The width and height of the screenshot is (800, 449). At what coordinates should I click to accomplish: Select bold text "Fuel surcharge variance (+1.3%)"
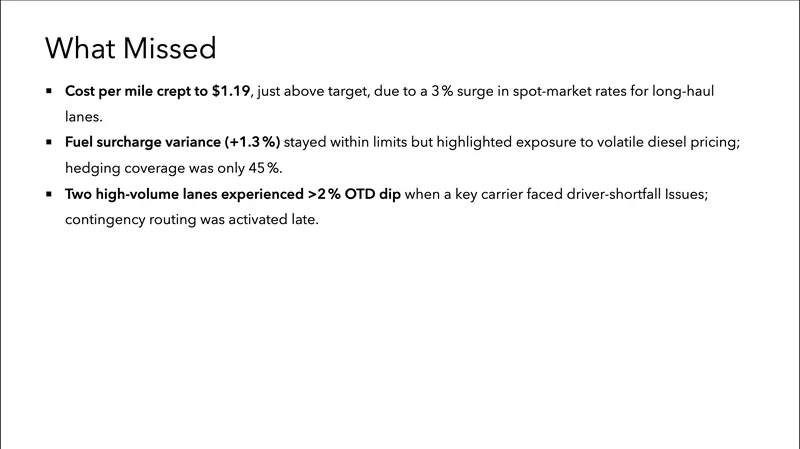point(172,142)
